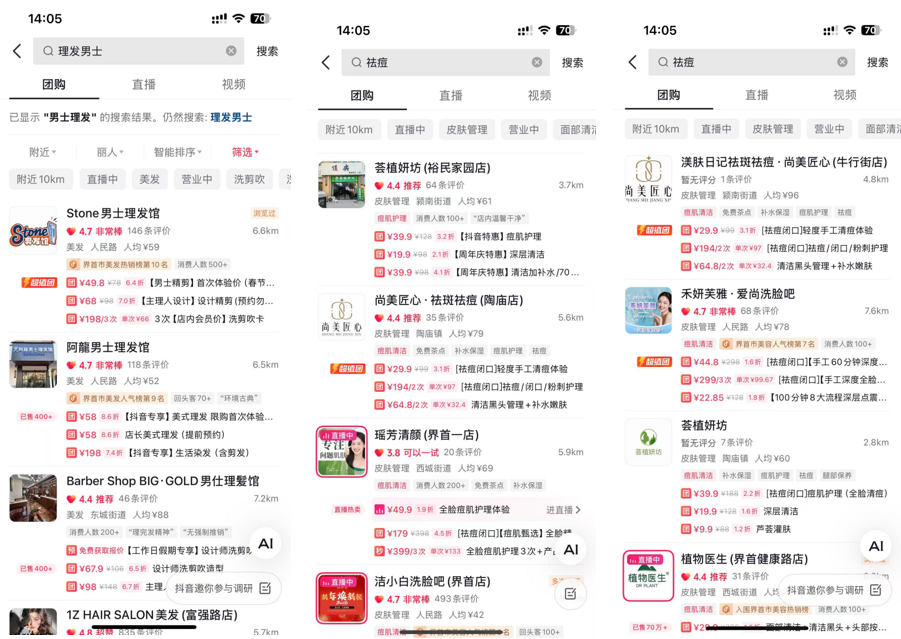Go back from the rightmost 祛痘 screen

[633, 62]
